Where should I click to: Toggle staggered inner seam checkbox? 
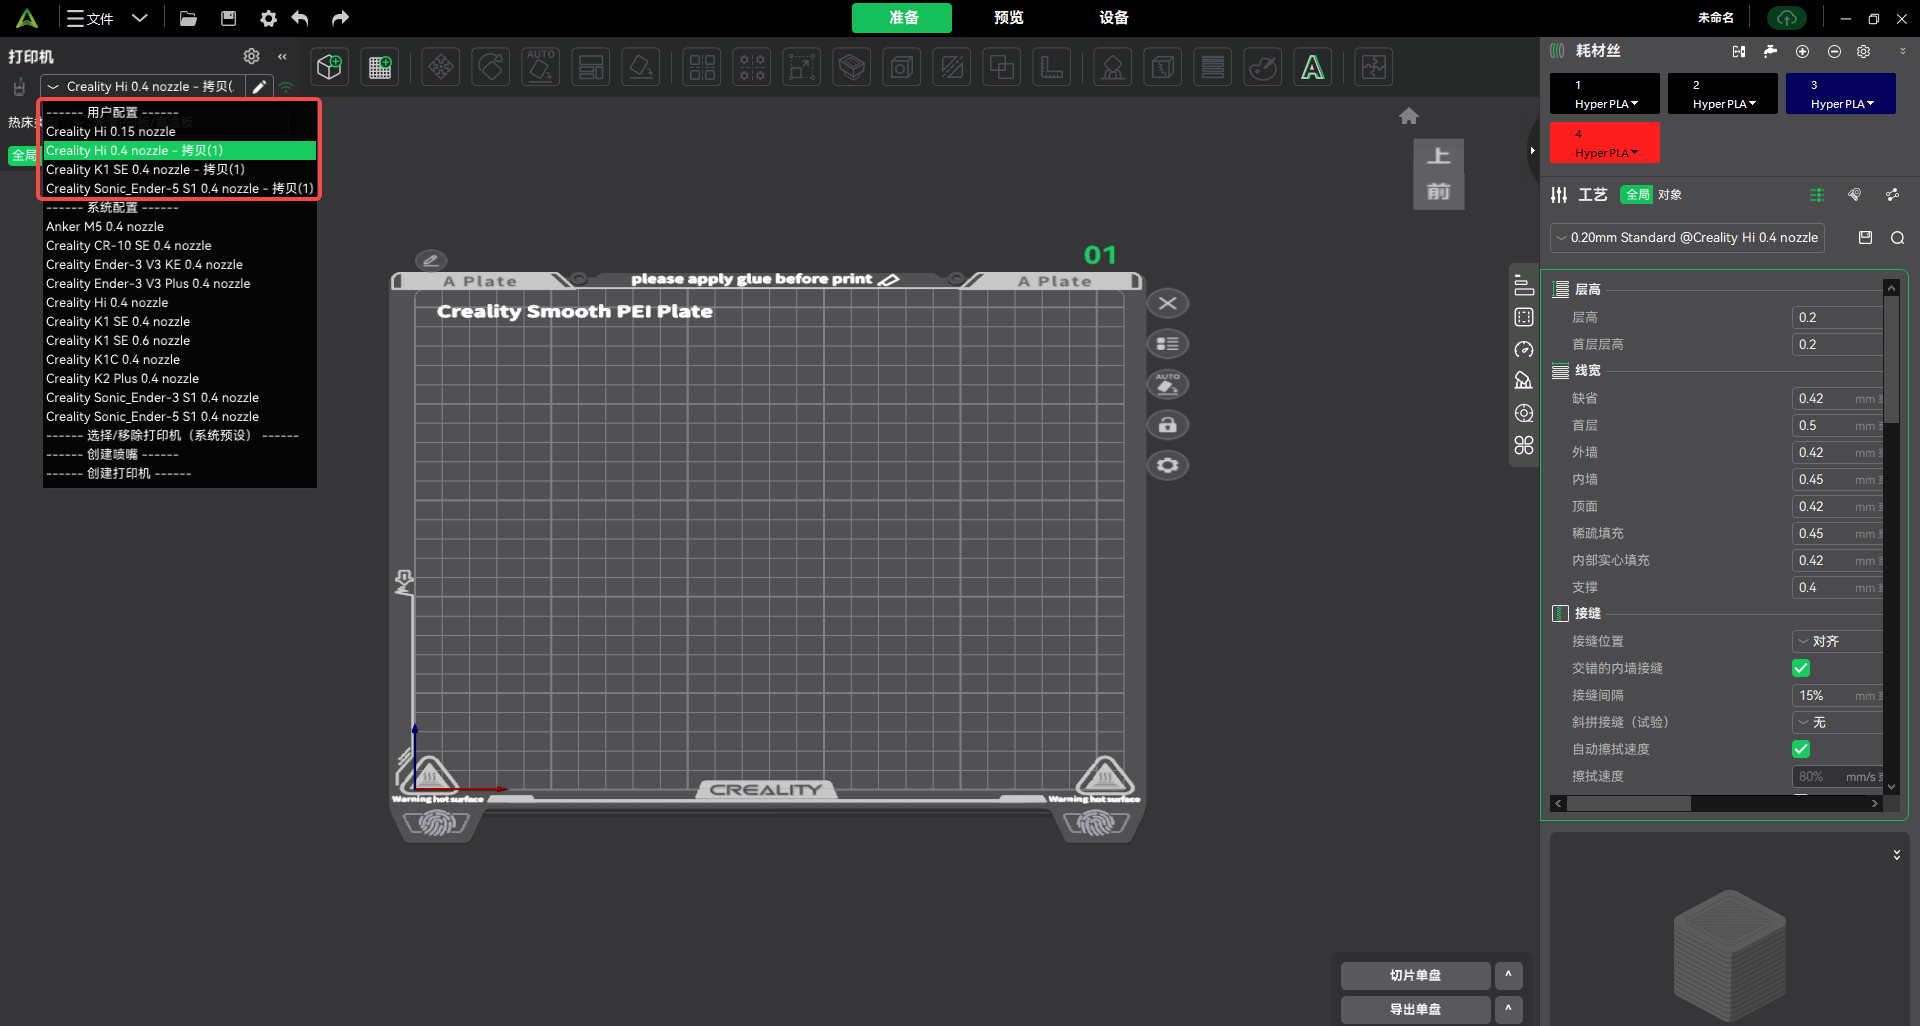pyautogui.click(x=1801, y=668)
